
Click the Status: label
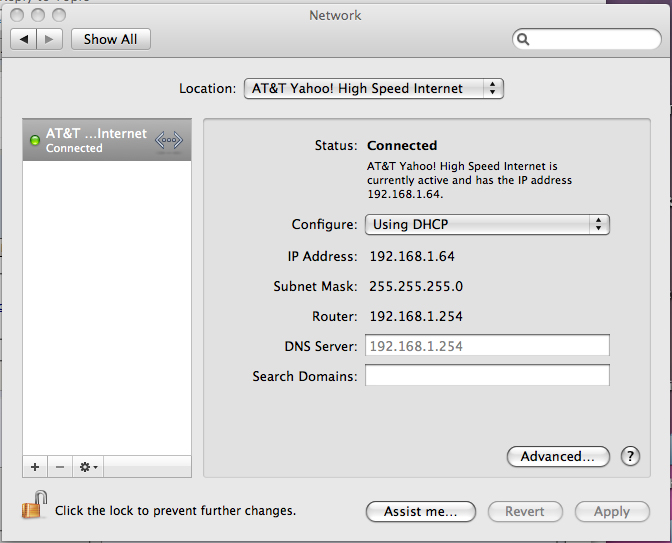[x=336, y=146]
